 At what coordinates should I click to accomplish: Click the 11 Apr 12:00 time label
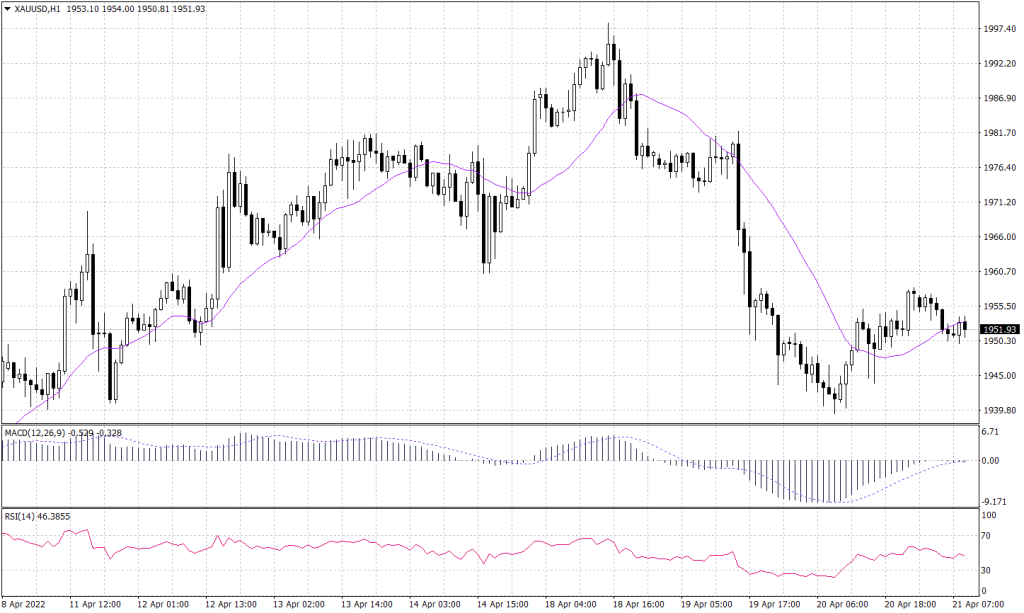[x=96, y=605]
